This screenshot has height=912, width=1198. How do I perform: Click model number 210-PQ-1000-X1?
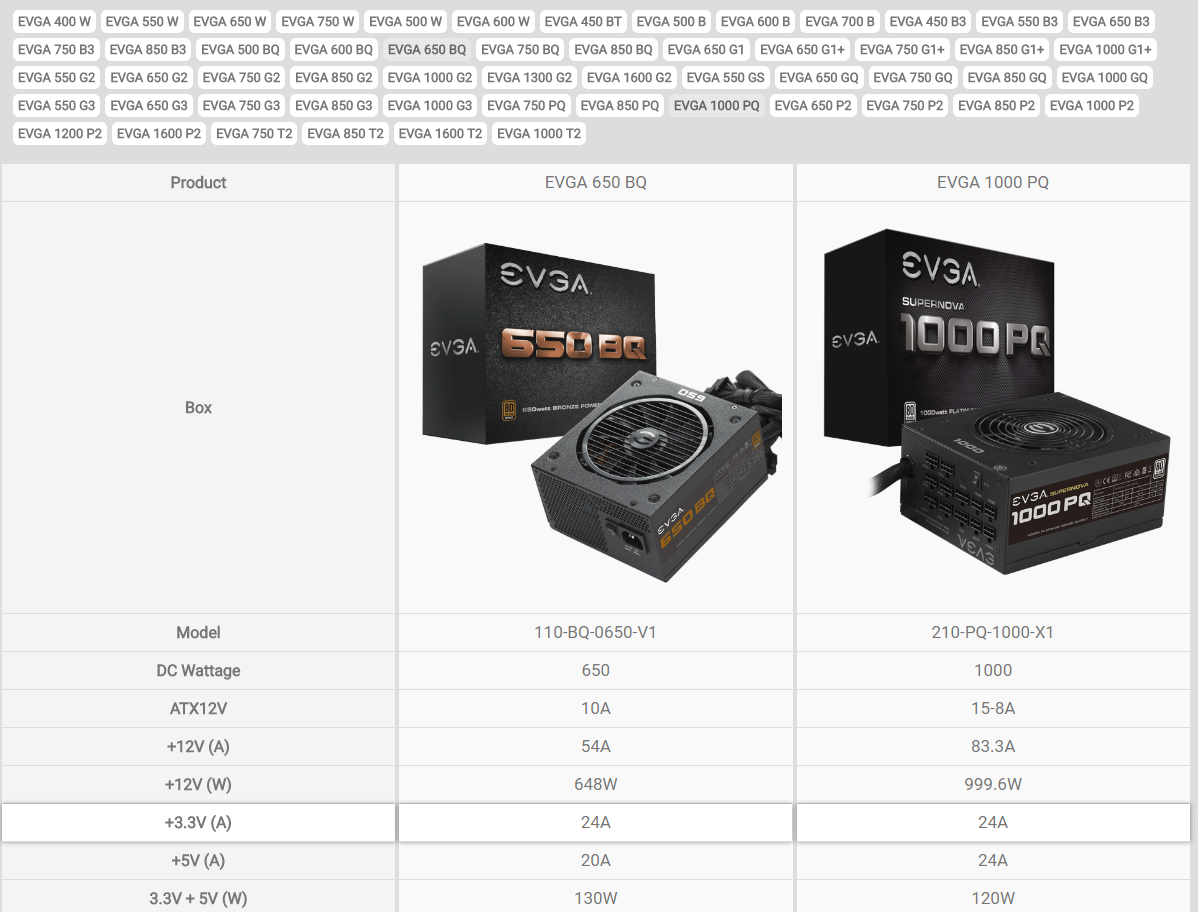coord(992,632)
